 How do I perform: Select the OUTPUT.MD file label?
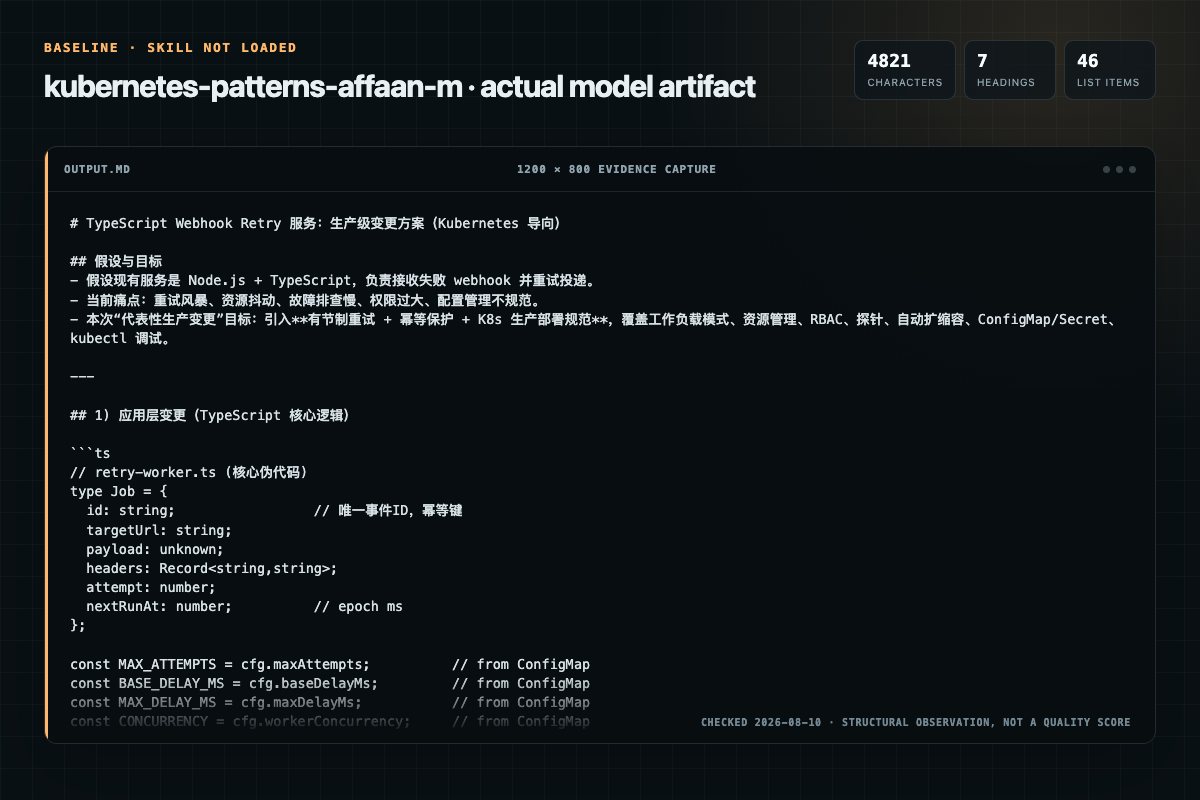[x=97, y=169]
